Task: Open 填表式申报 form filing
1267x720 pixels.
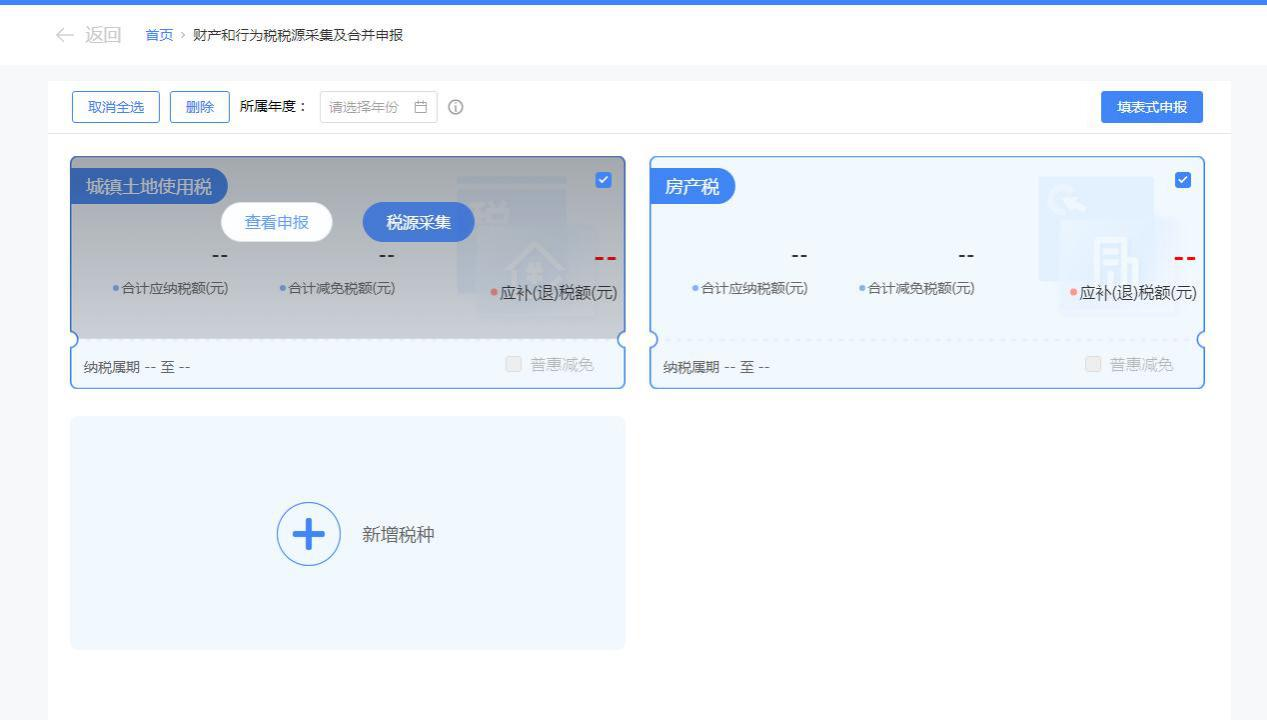Action: tap(1151, 107)
